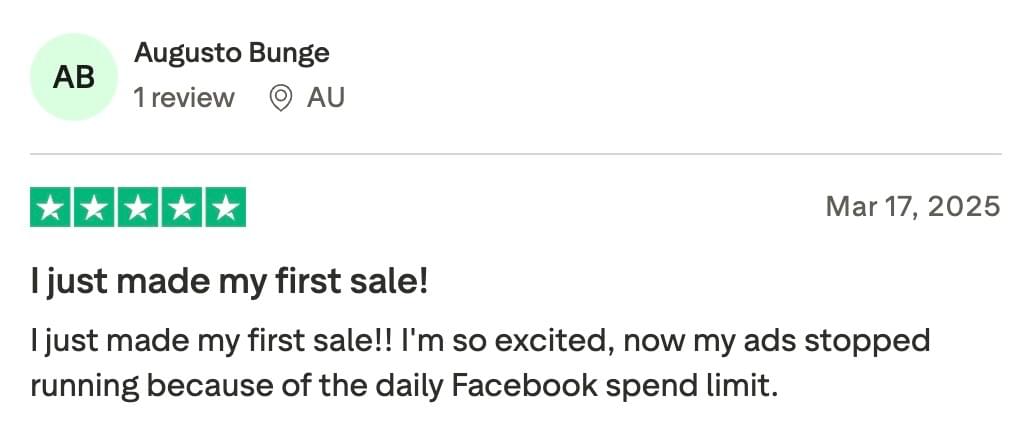Click the location pin icon
This screenshot has height=426, width=1036.
tap(281, 98)
